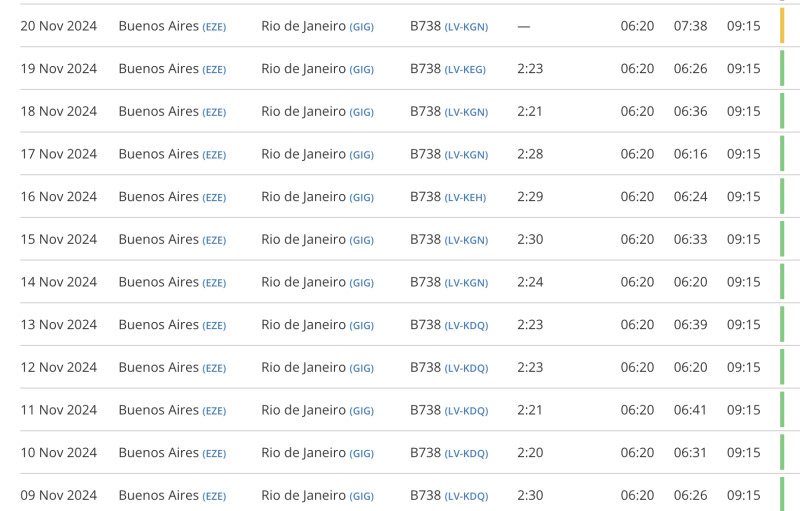Click the 2:30 flight time for 15 Nov

click(x=530, y=240)
